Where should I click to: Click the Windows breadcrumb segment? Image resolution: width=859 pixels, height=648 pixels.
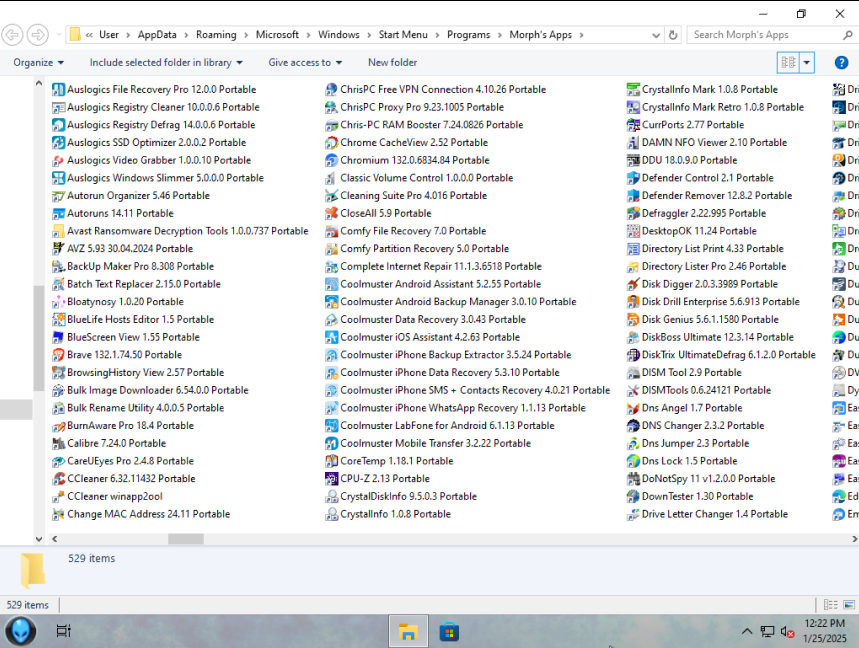[339, 35]
